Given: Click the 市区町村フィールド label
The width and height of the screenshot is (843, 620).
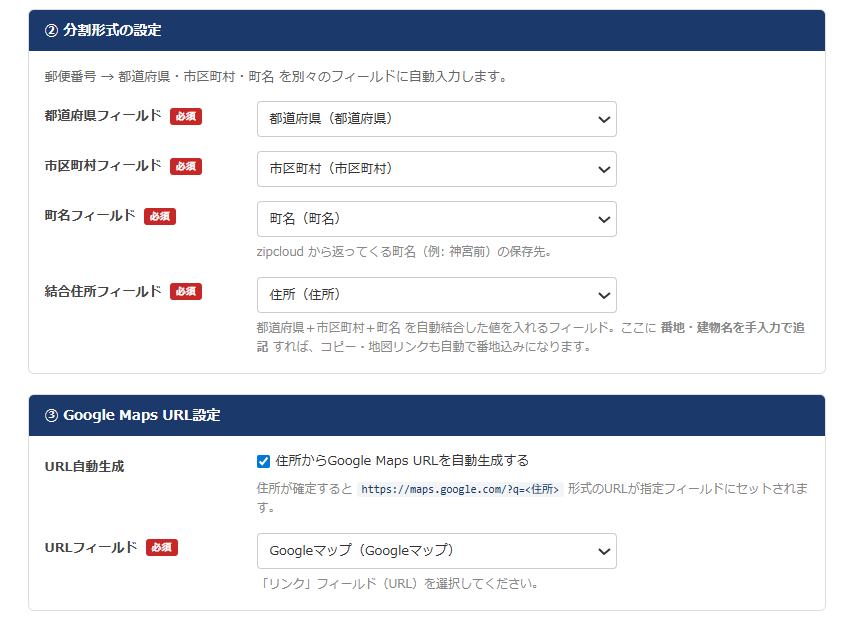Looking at the screenshot, I should pyautogui.click(x=103, y=166).
